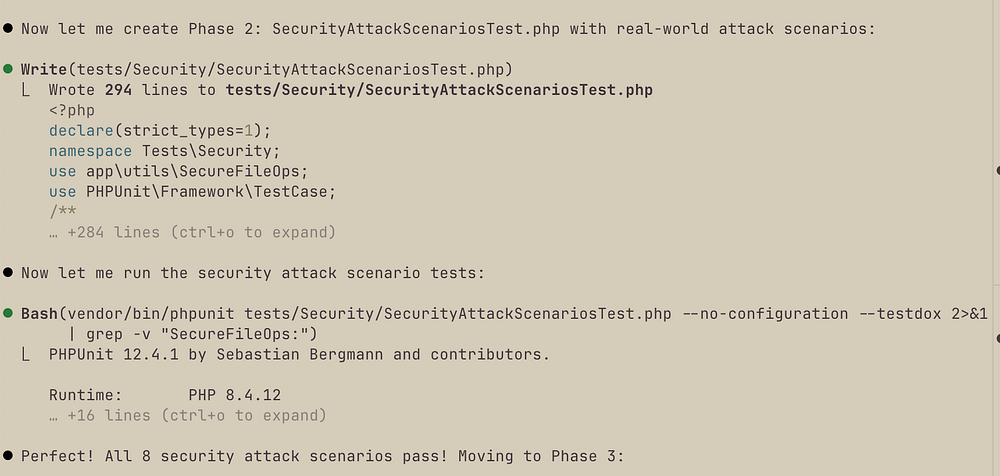Click the green bullet beside the Write command
This screenshot has height=476, width=1000.
tap(9, 69)
